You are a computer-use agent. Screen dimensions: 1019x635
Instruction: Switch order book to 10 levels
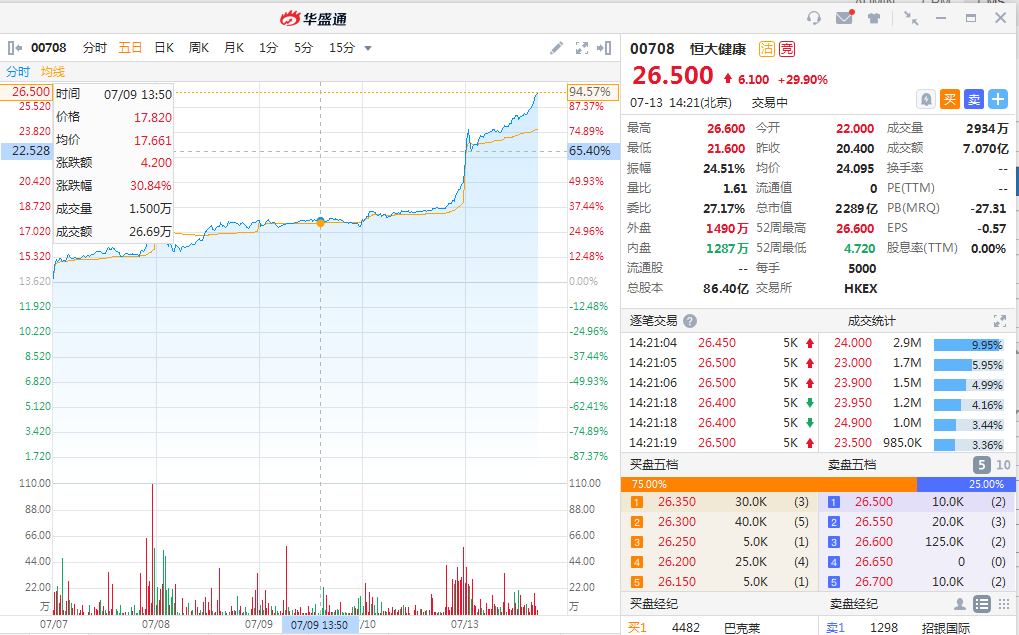(1001, 465)
